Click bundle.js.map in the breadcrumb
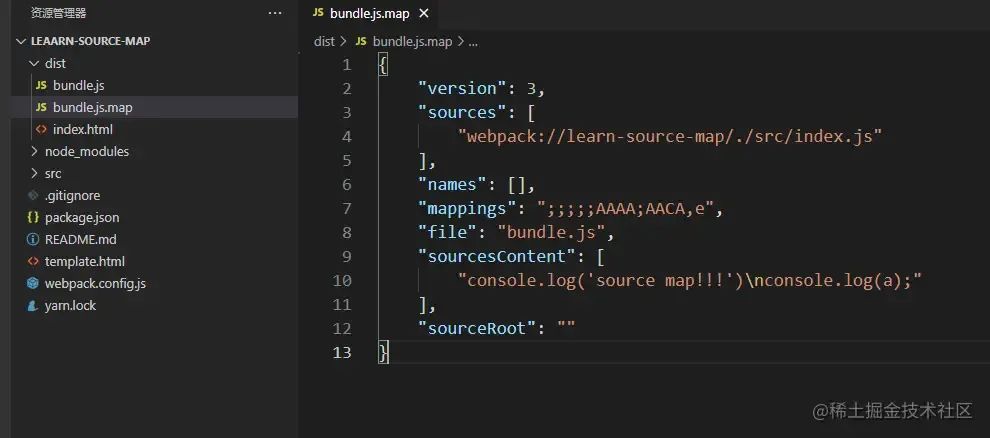 pyautogui.click(x=412, y=42)
